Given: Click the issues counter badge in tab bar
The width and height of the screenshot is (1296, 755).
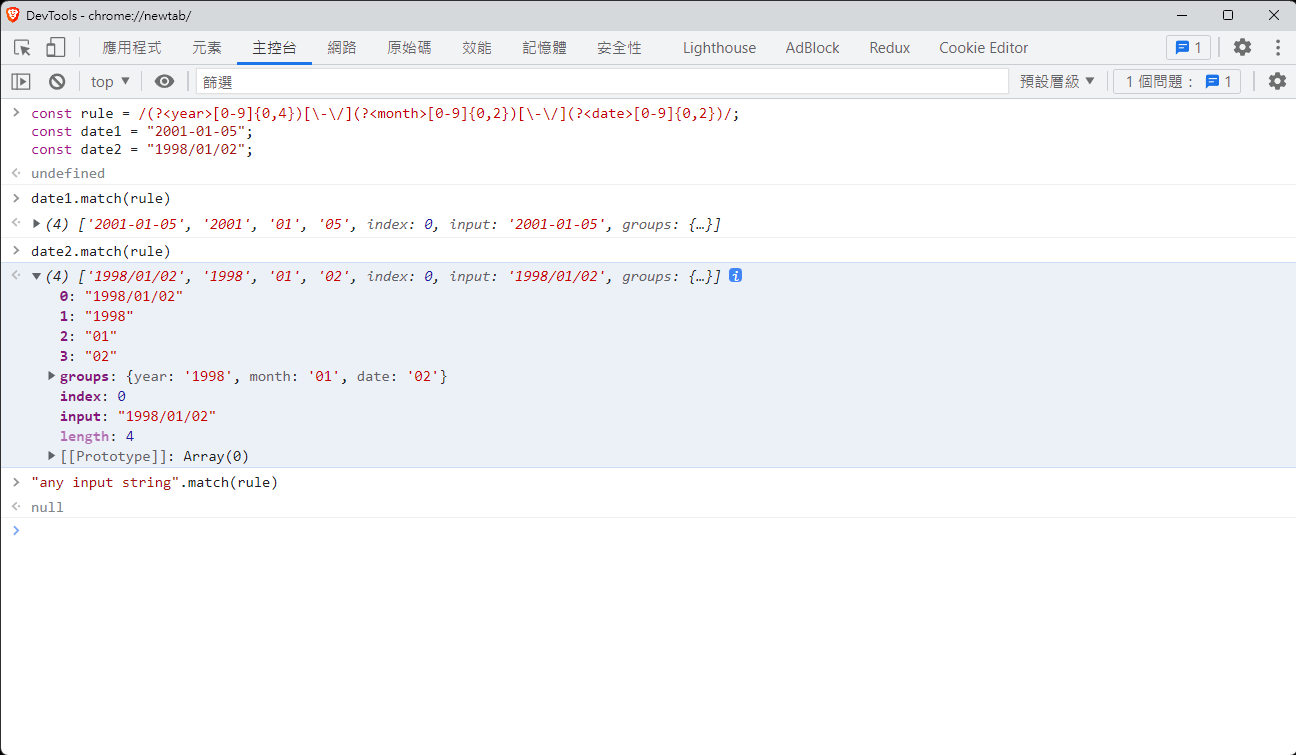Looking at the screenshot, I should click(x=1188, y=48).
